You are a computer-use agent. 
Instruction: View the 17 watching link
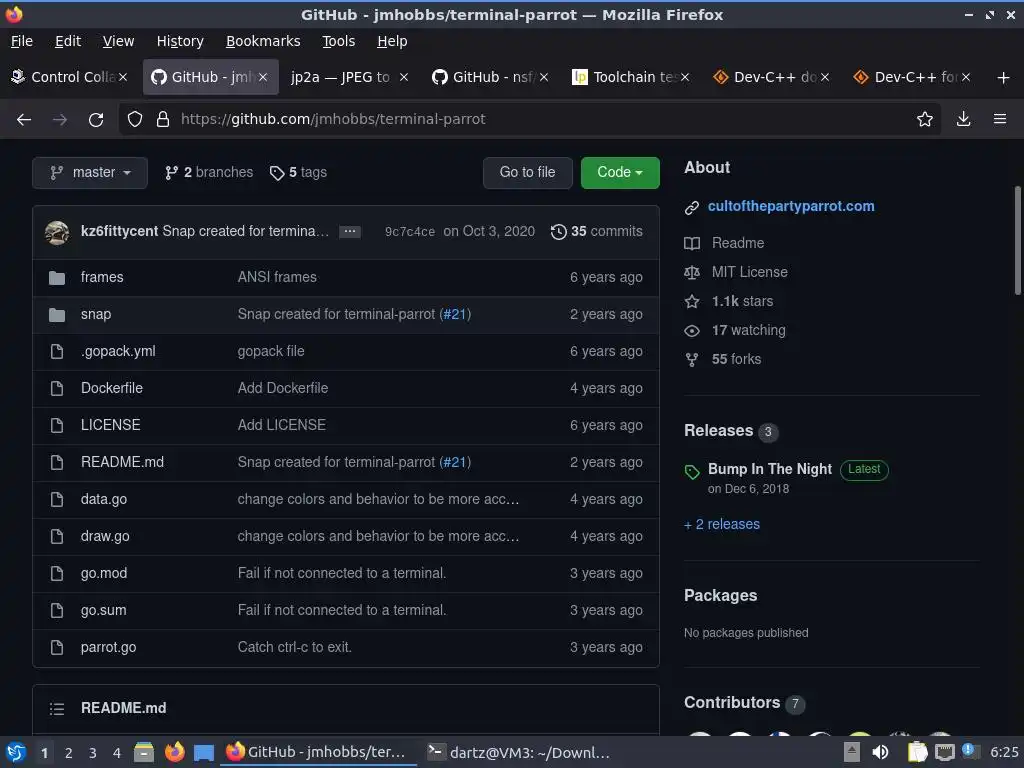click(748, 330)
